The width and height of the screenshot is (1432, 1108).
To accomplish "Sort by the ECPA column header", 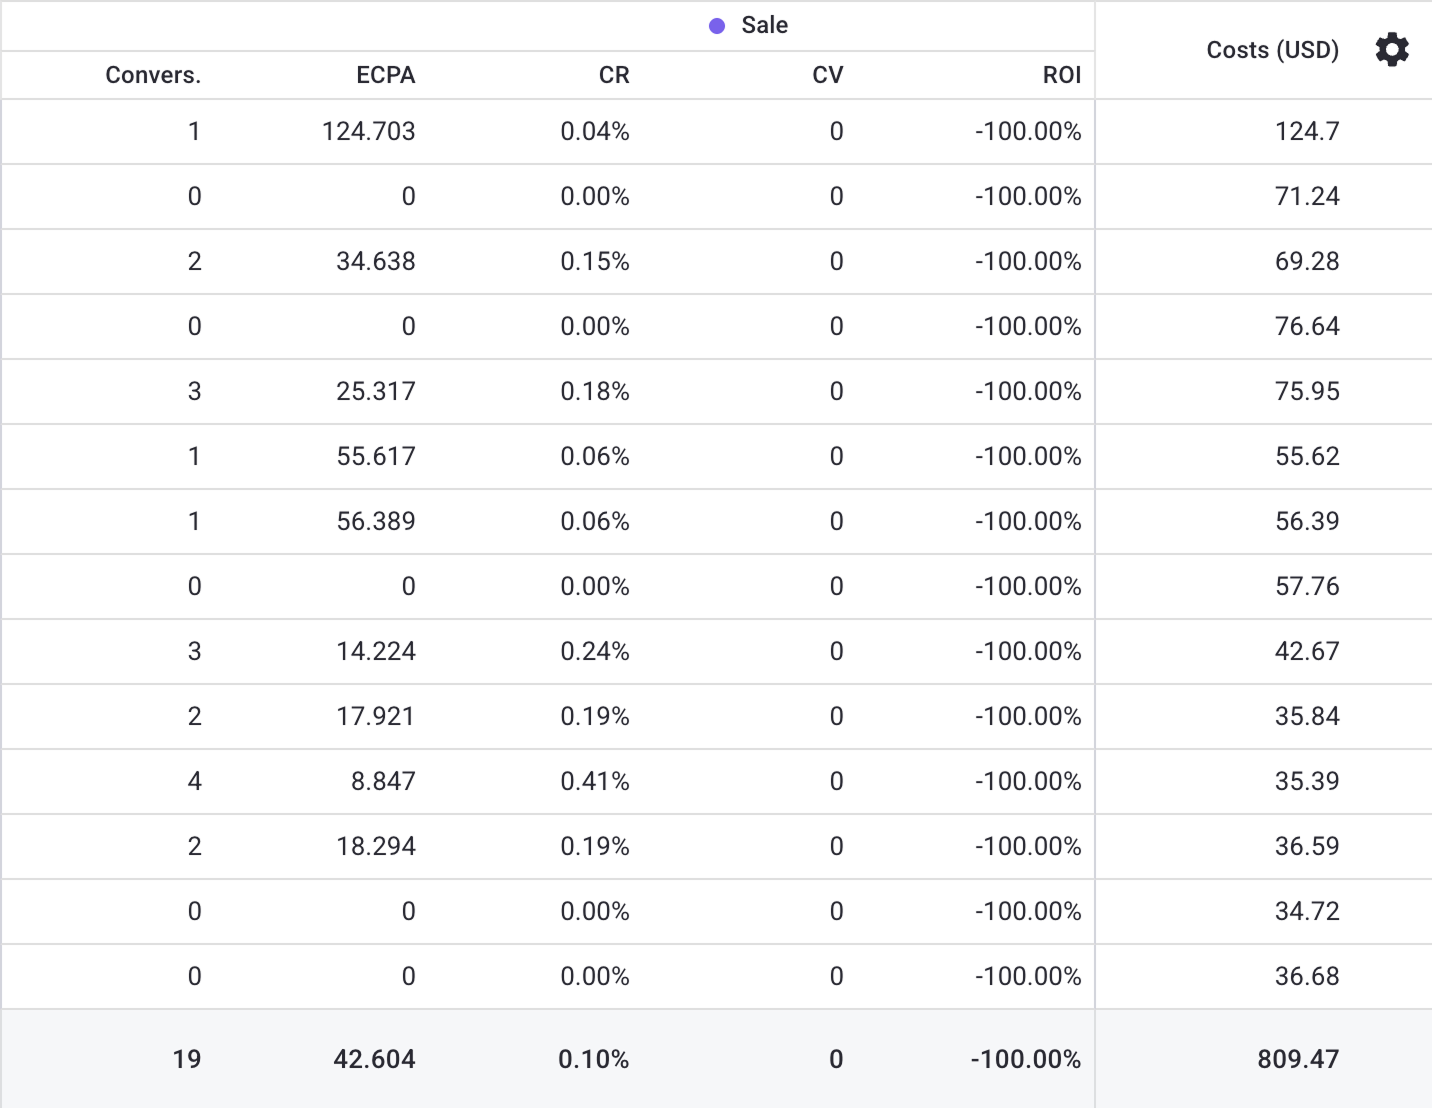I will (x=385, y=76).
